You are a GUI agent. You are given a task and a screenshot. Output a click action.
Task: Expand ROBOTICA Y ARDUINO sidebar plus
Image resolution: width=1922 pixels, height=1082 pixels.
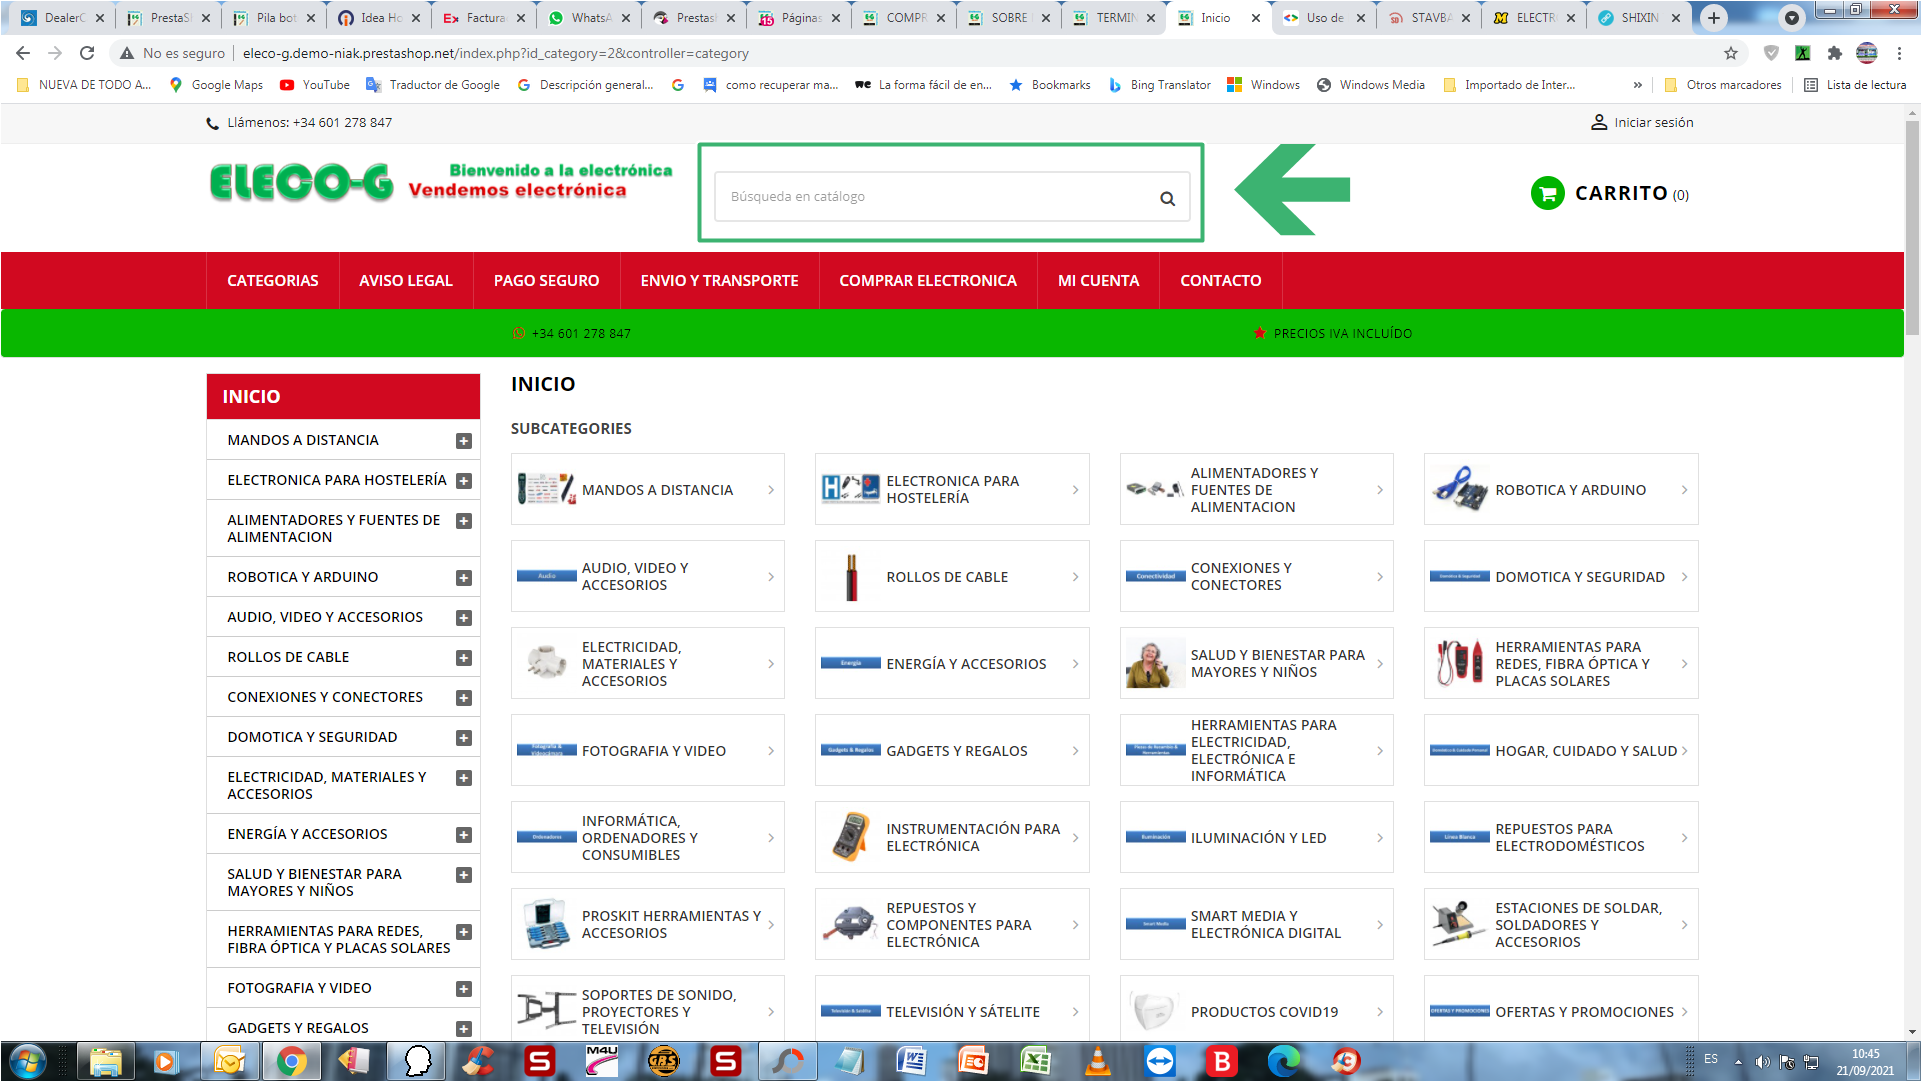pyautogui.click(x=463, y=578)
